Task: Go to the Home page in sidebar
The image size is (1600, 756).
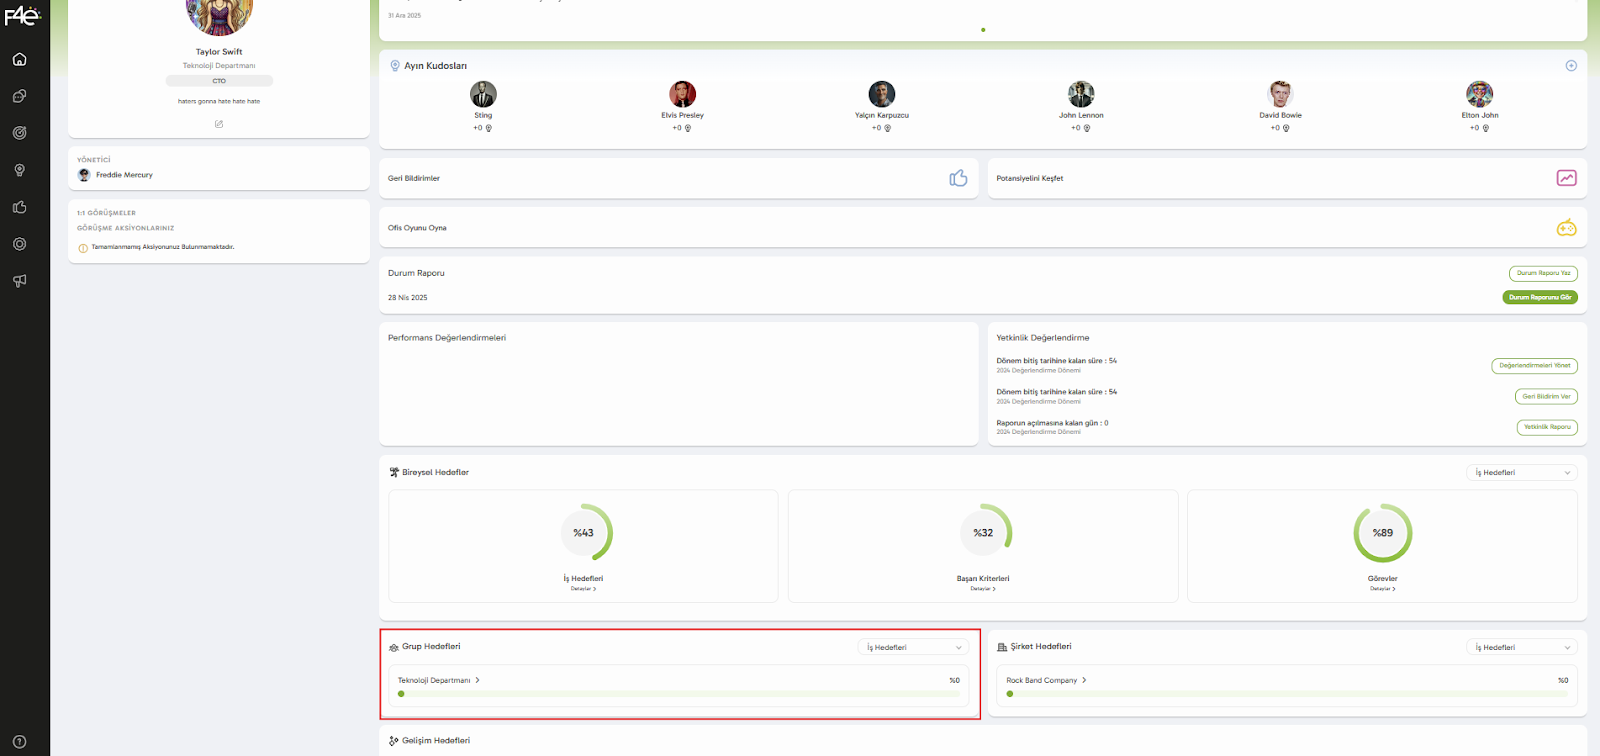Action: pos(19,59)
